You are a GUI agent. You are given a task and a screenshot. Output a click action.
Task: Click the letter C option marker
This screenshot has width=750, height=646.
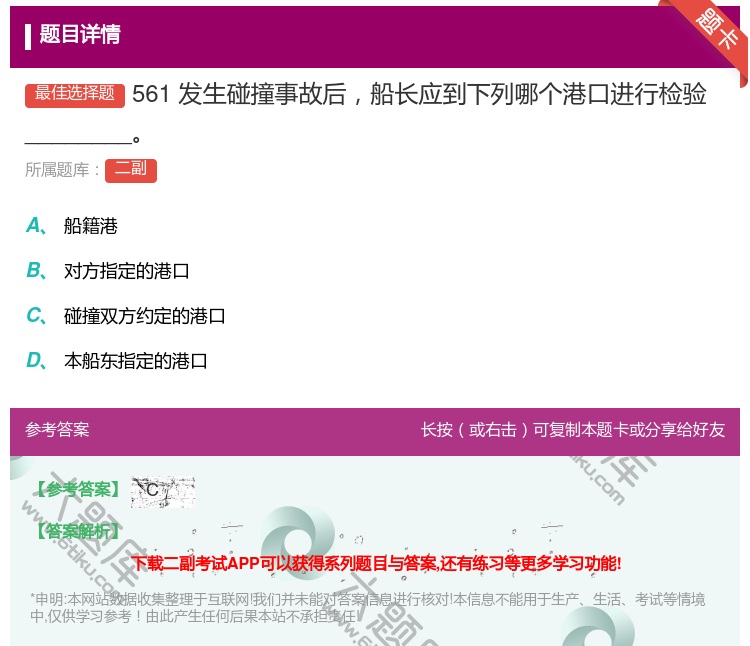[36, 316]
